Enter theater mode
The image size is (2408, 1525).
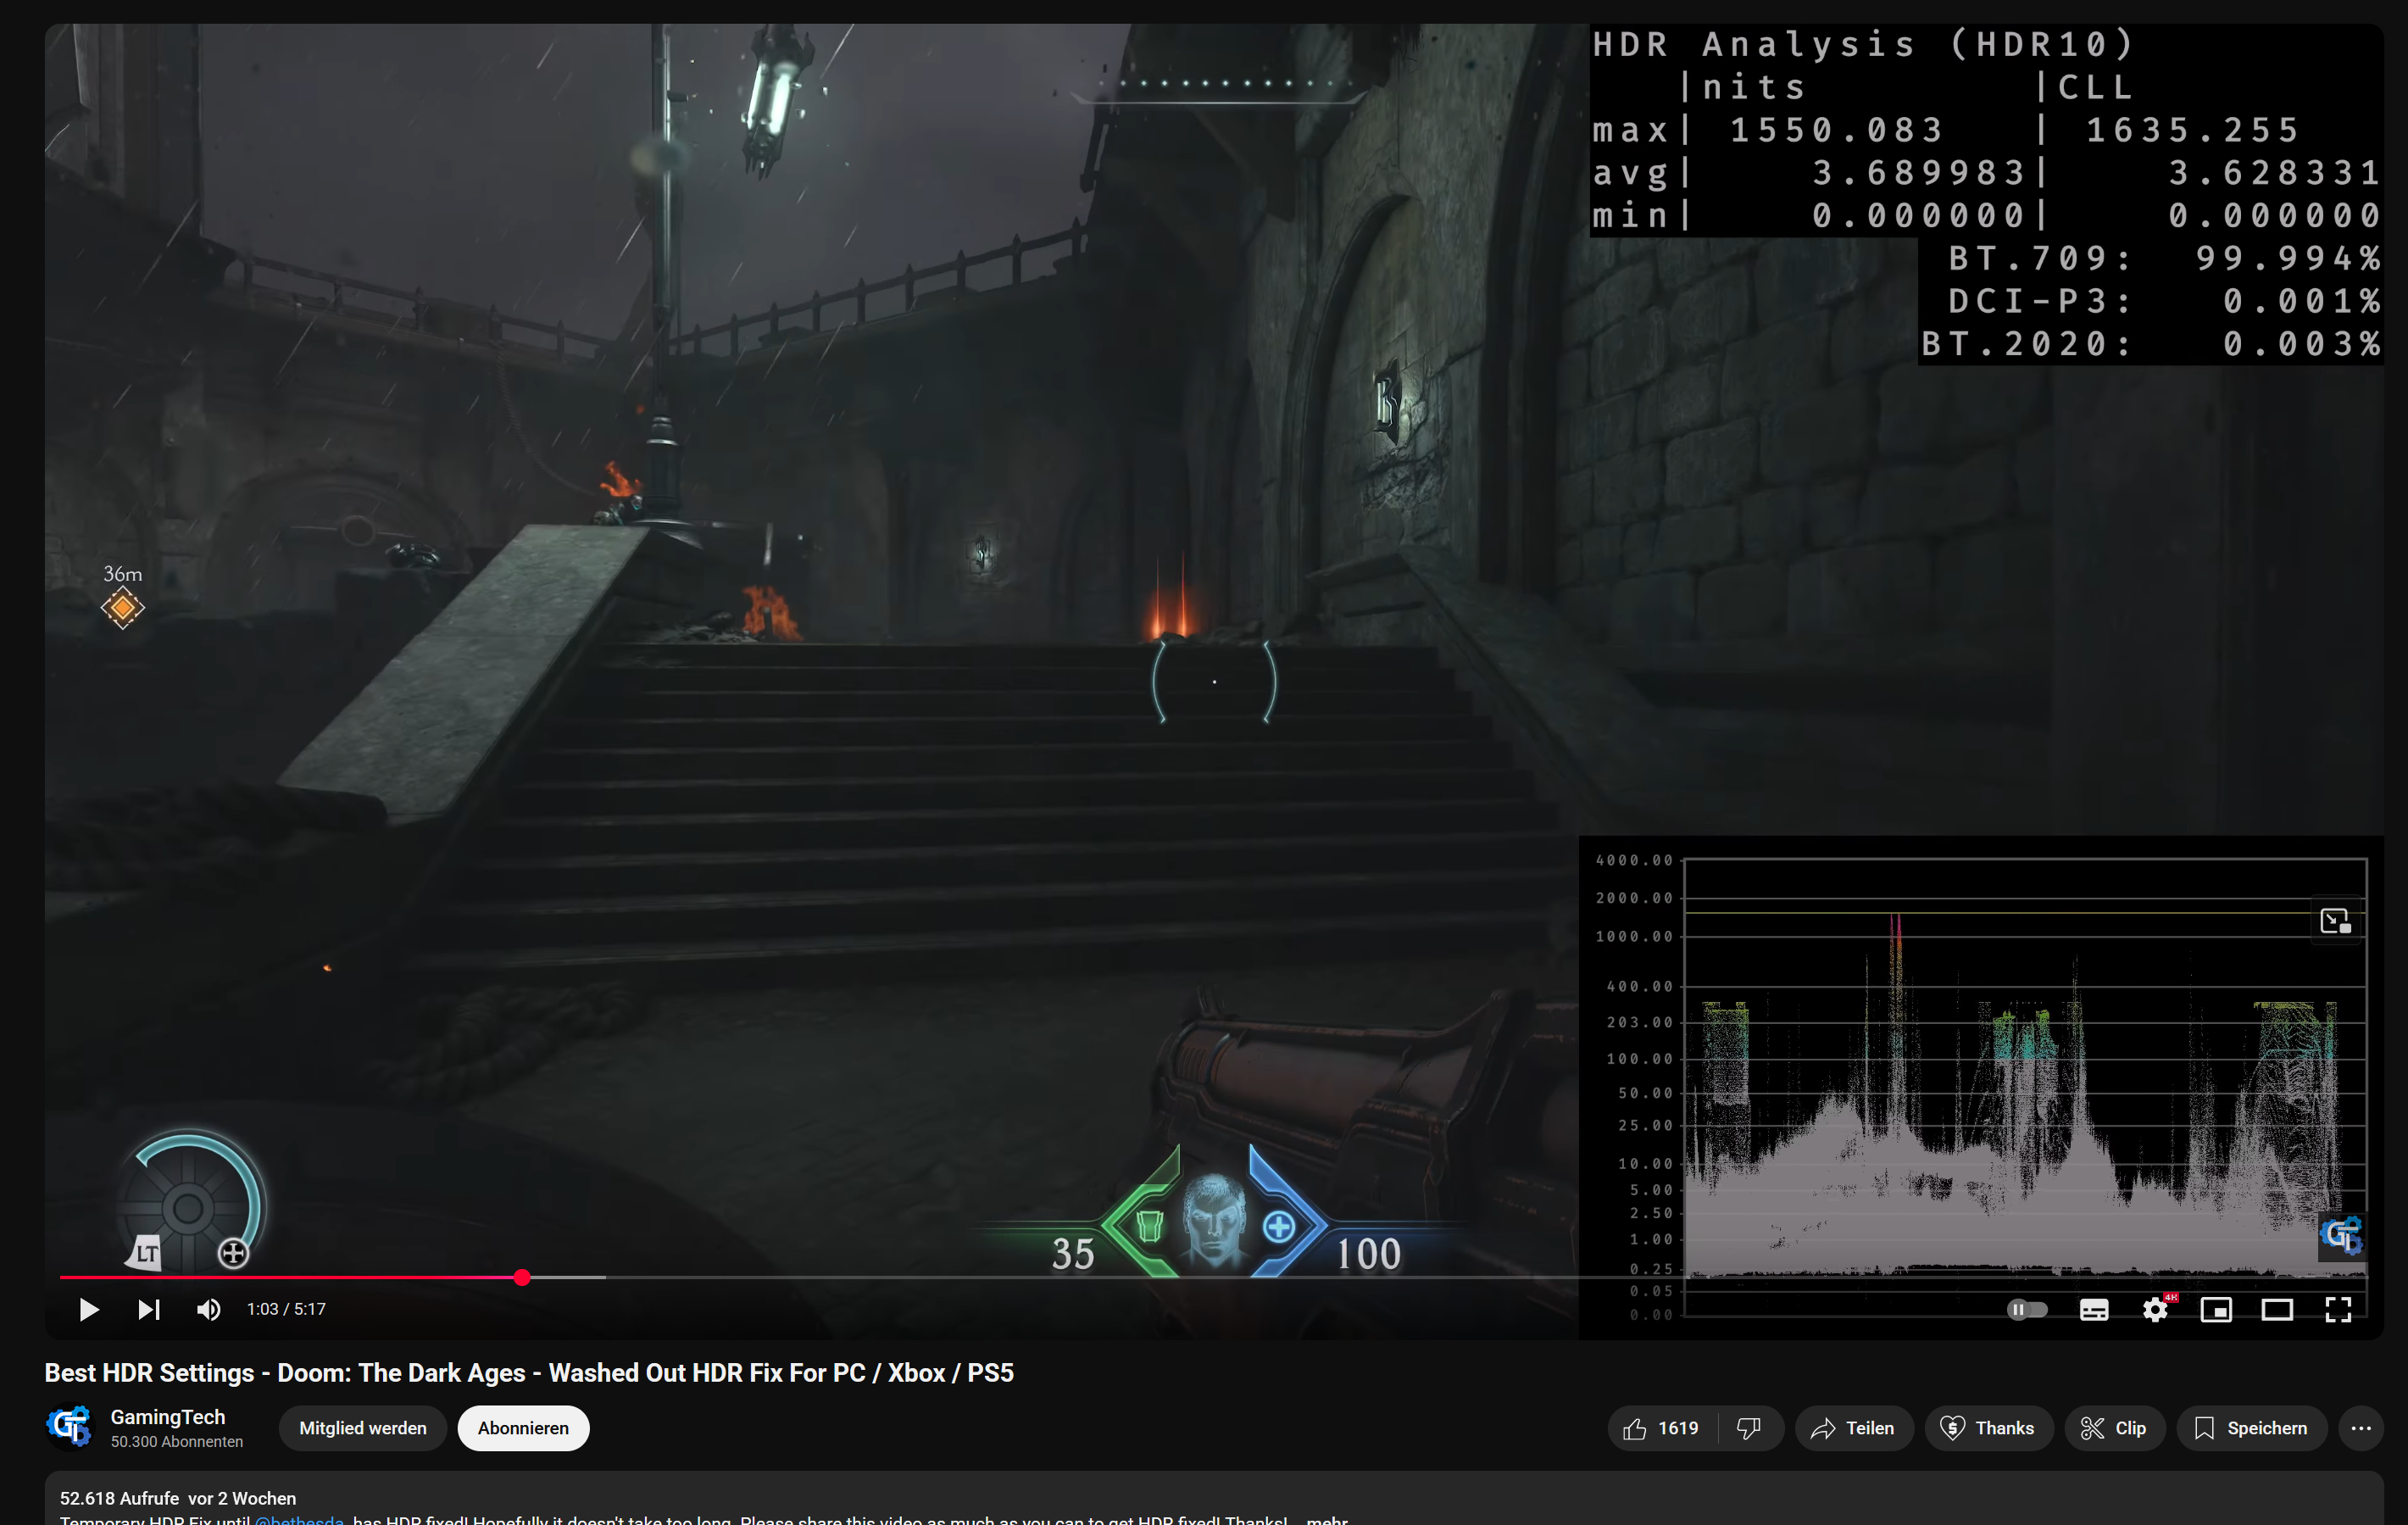[2278, 1309]
